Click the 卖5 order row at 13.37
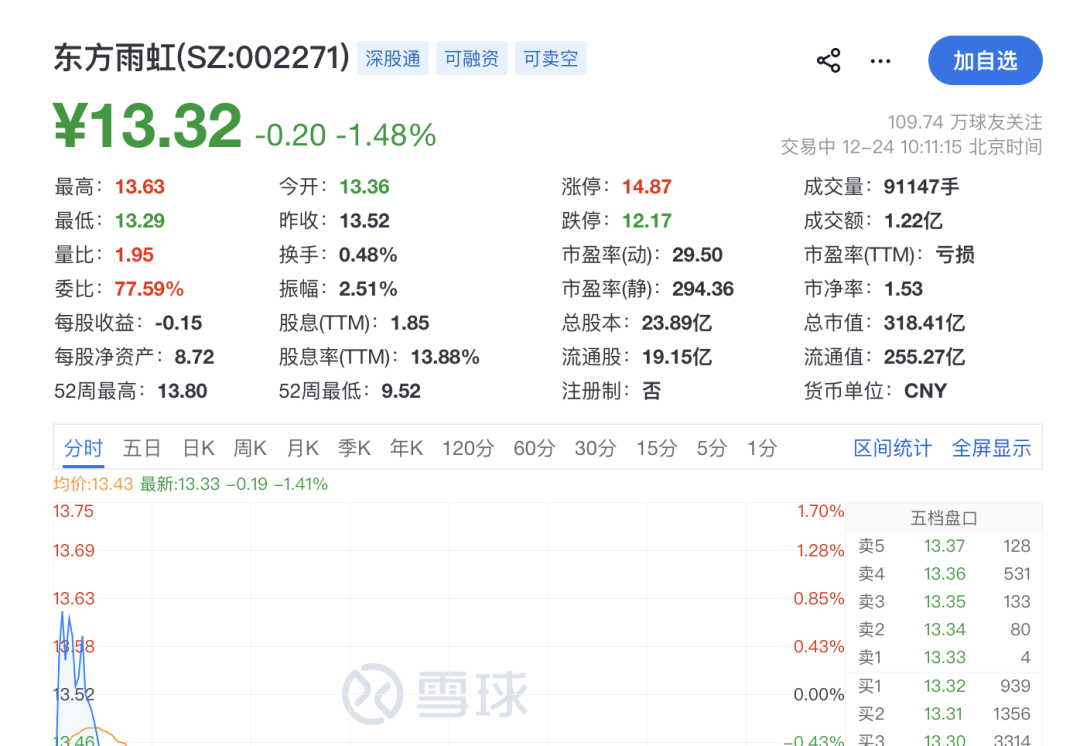This screenshot has width=1080, height=746. click(x=944, y=546)
